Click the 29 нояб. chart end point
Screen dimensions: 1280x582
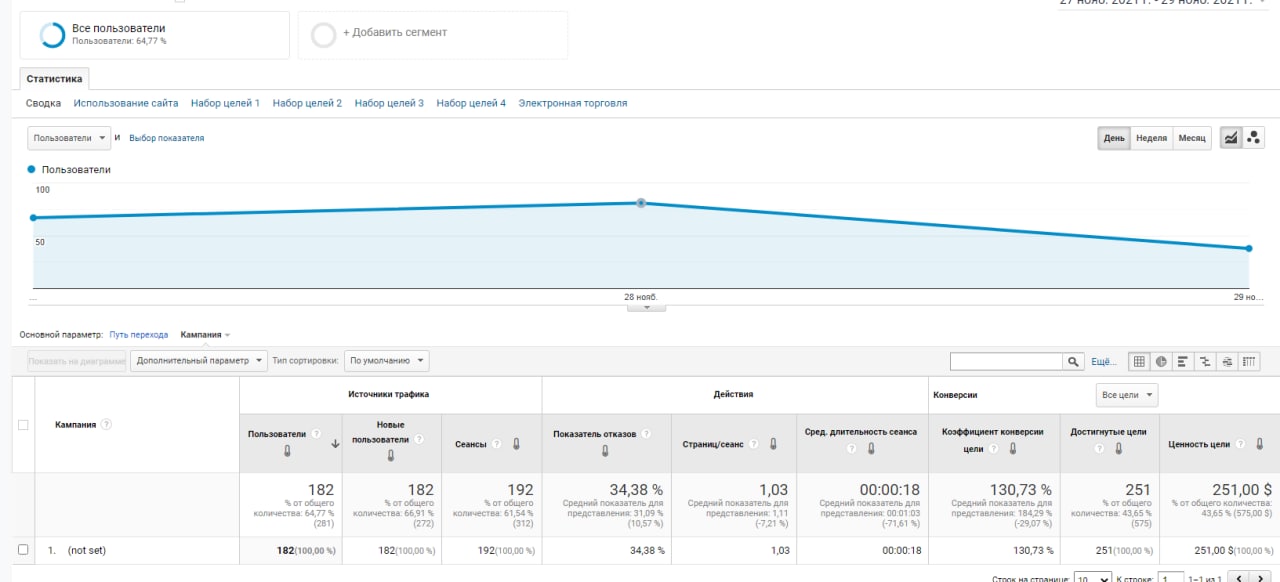tap(1249, 248)
